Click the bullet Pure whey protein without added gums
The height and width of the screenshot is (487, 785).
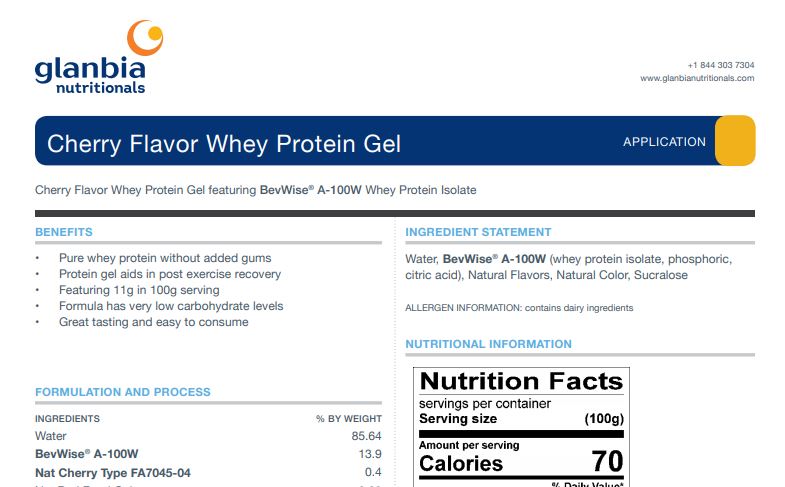165,258
